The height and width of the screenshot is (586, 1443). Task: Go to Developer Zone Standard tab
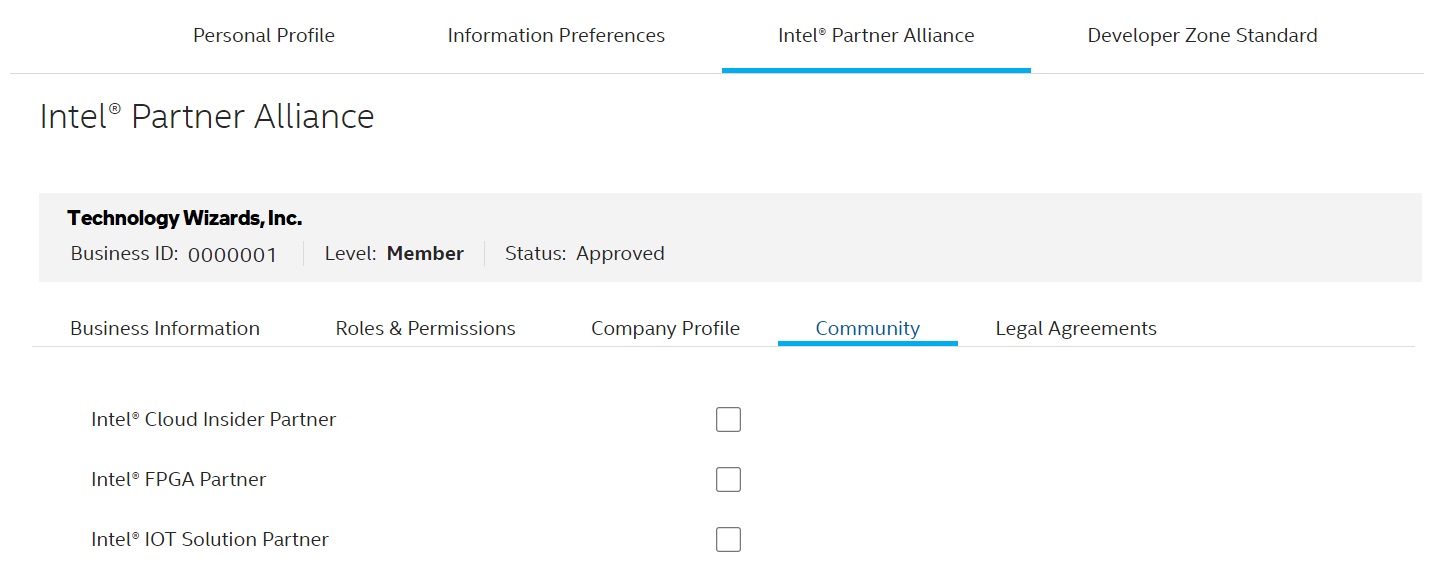(1202, 36)
